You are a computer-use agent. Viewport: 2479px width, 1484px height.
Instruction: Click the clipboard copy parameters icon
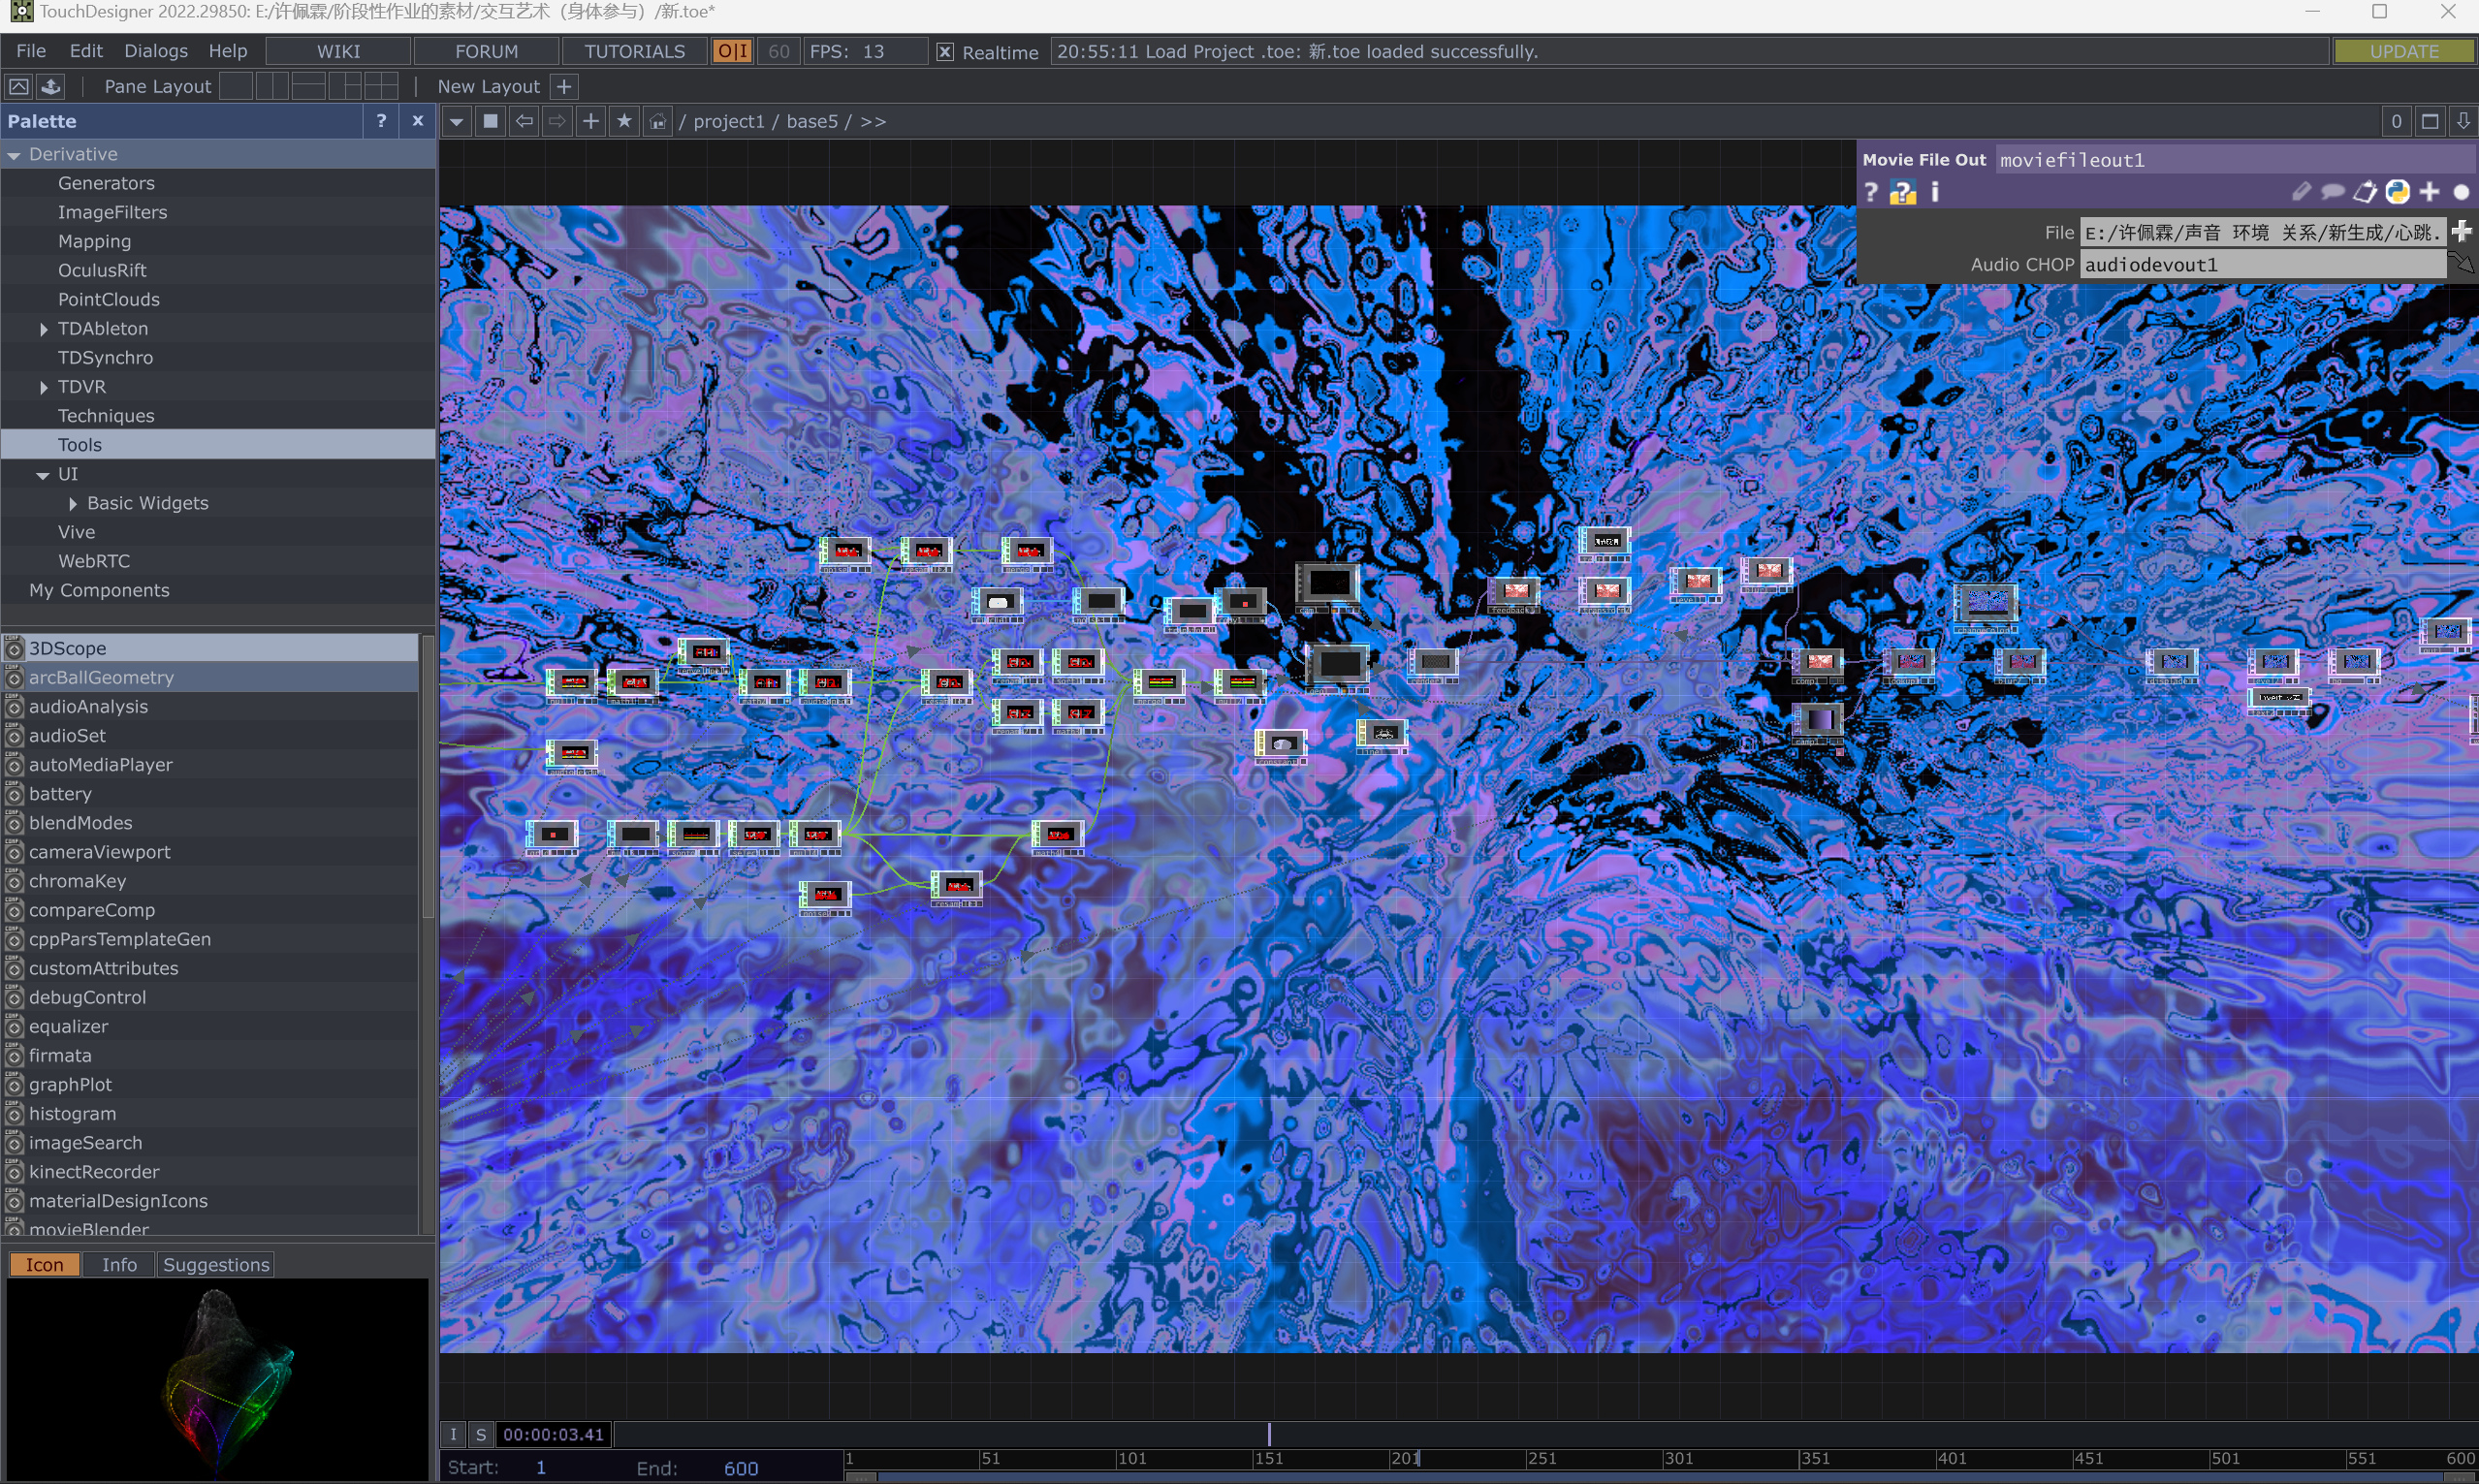[2364, 192]
